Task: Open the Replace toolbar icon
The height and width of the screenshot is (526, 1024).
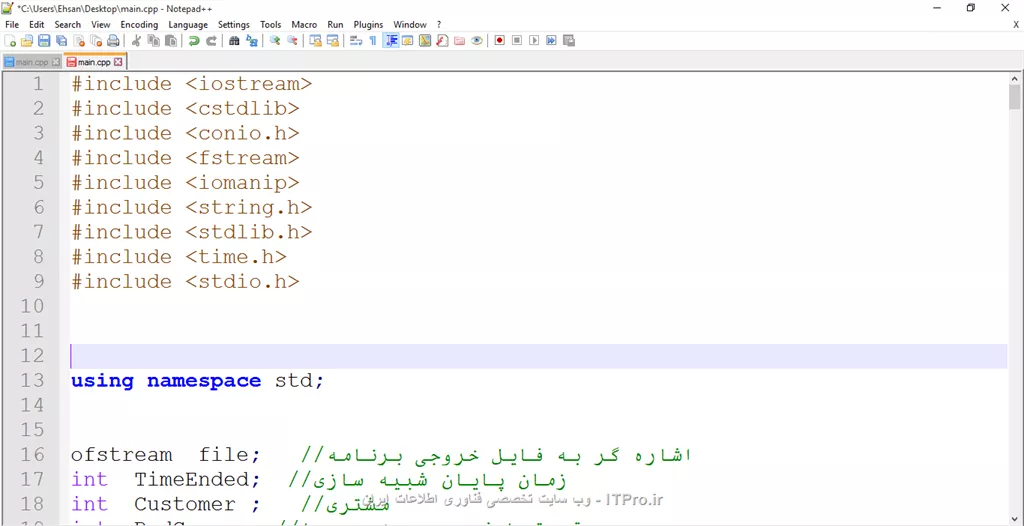Action: [x=251, y=41]
